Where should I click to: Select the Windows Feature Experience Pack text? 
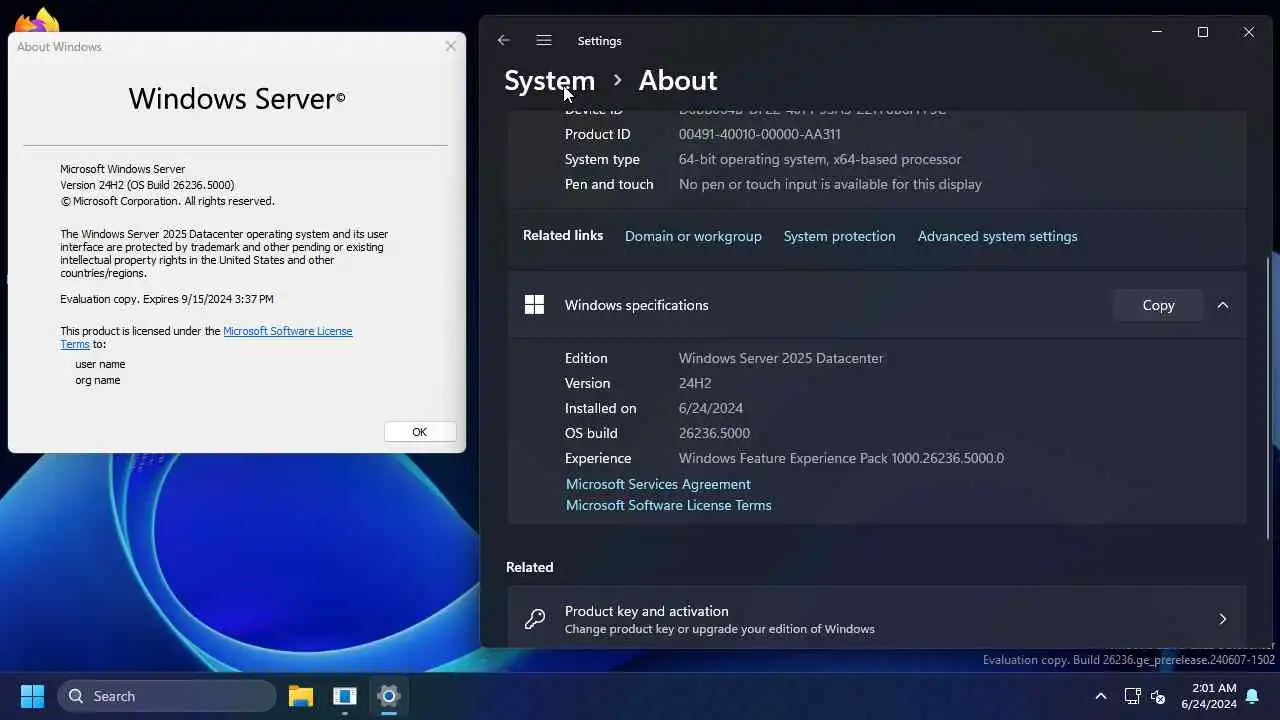pos(841,458)
